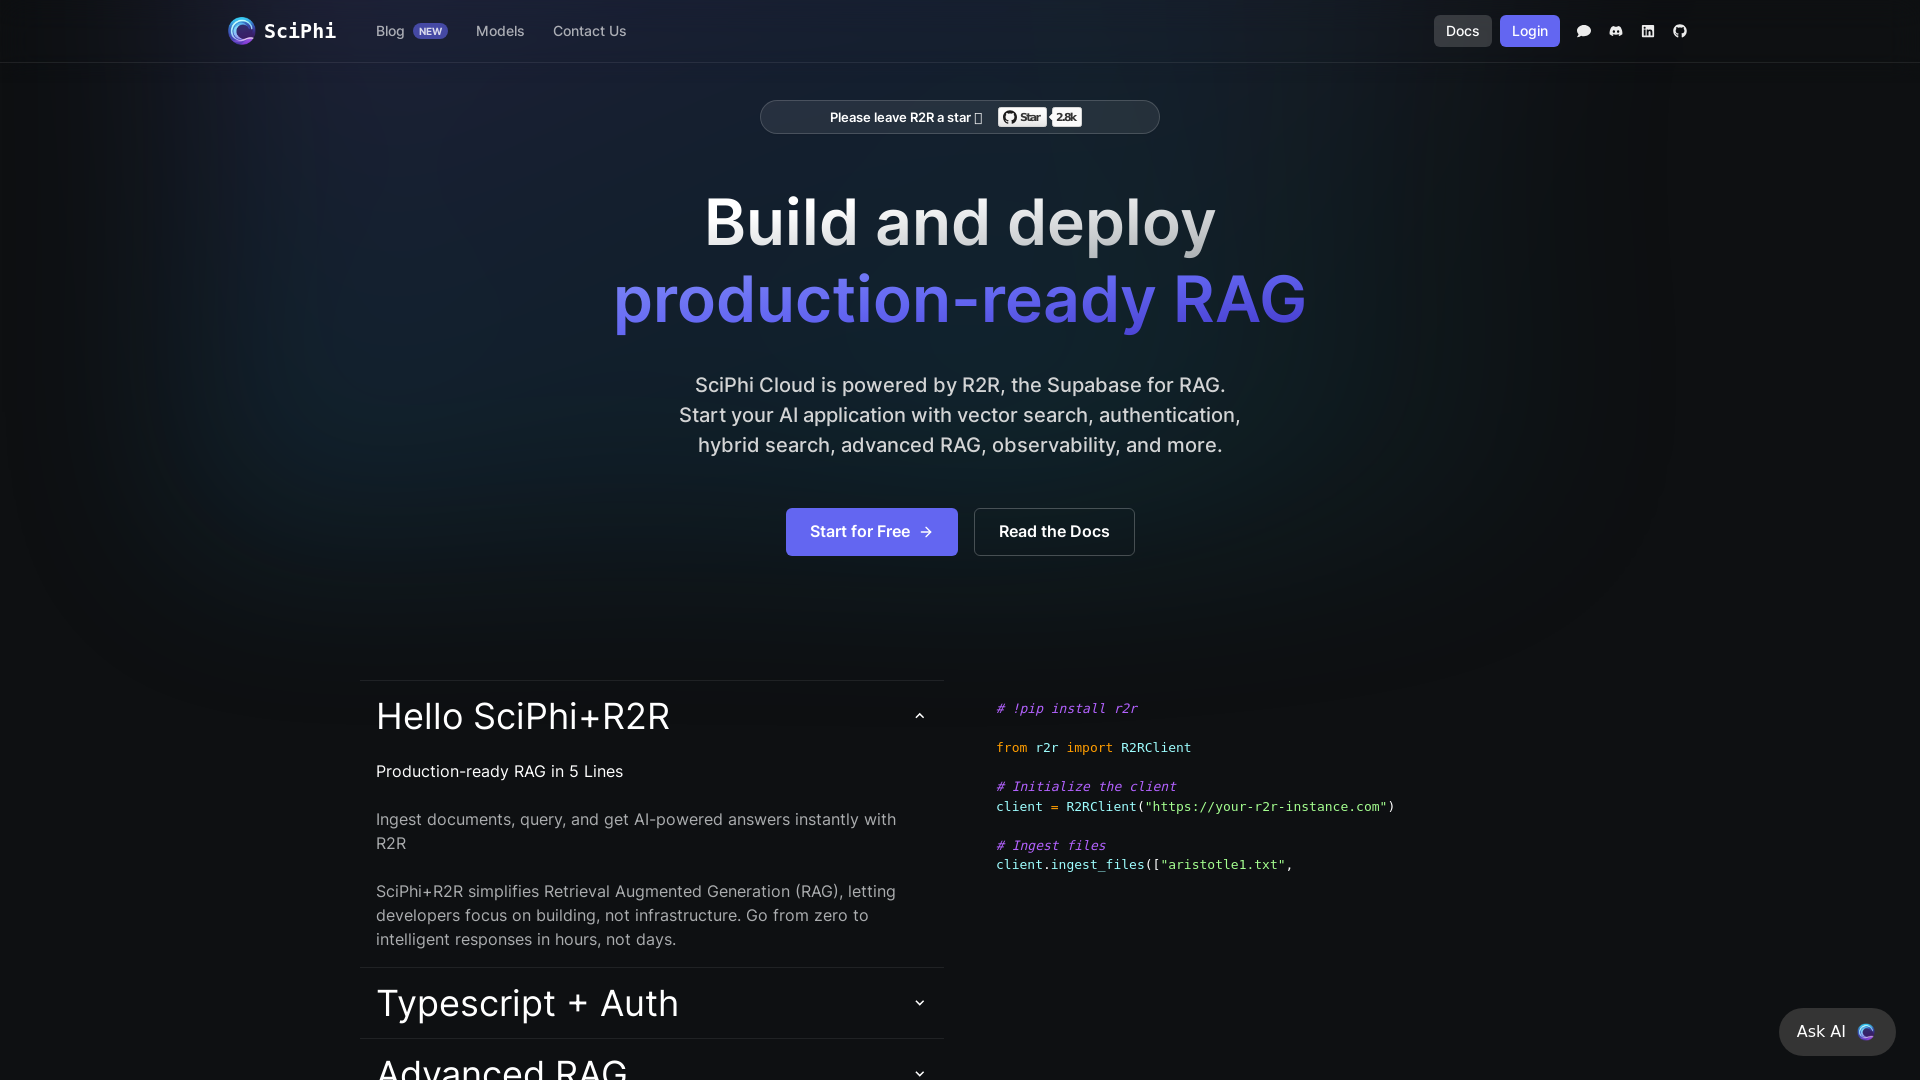Viewport: 1920px width, 1080px height.
Task: Click 'Production-ready RAG in 5 Lines' text
Action: pyautogui.click(x=499, y=771)
